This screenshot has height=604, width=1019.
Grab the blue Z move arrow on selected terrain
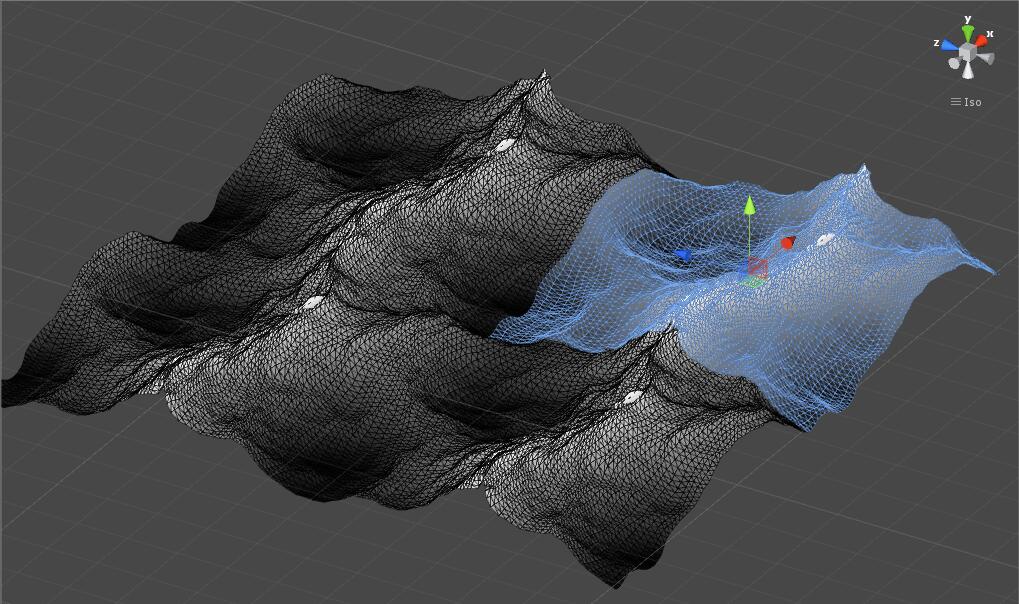(682, 255)
